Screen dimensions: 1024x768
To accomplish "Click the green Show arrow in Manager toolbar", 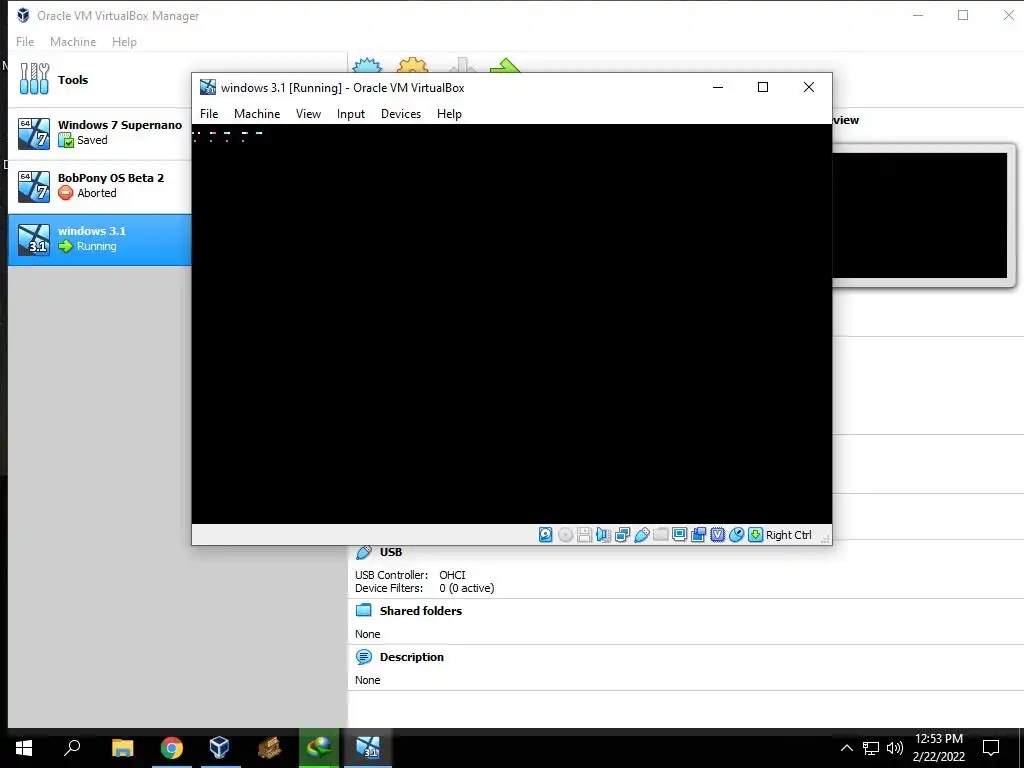I will tap(505, 65).
